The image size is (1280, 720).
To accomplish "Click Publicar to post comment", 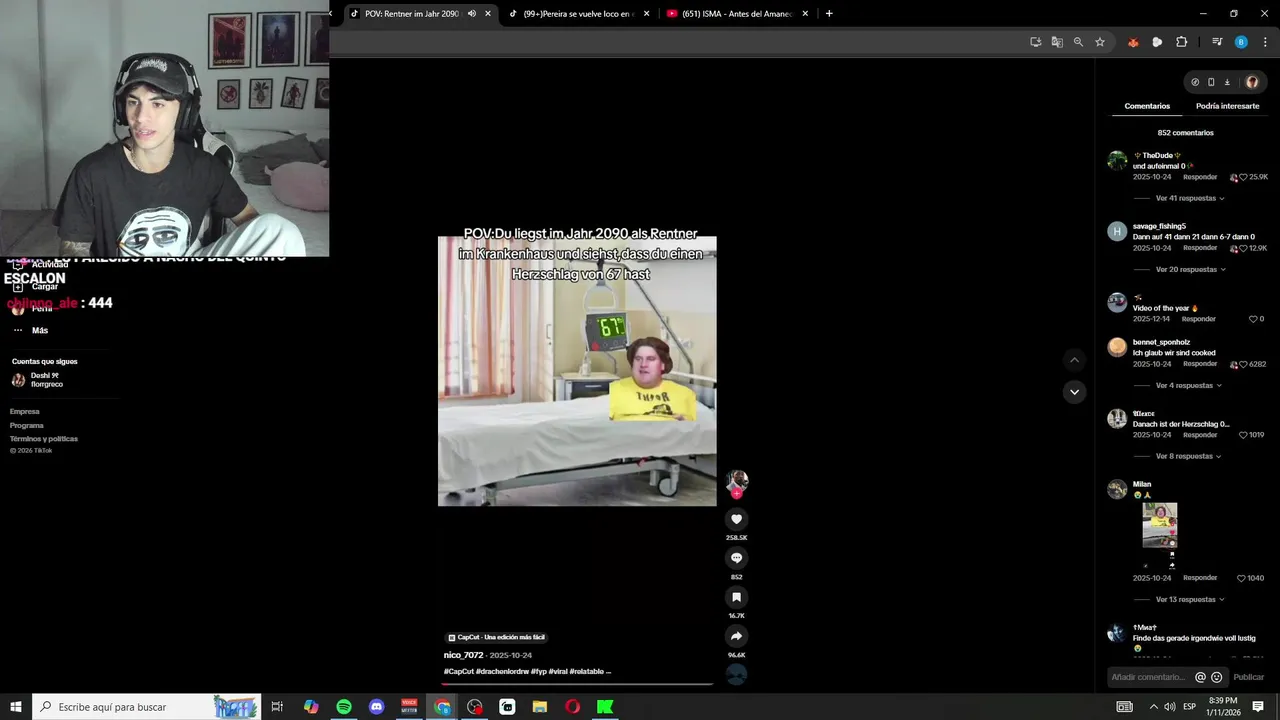I will coord(1248,677).
